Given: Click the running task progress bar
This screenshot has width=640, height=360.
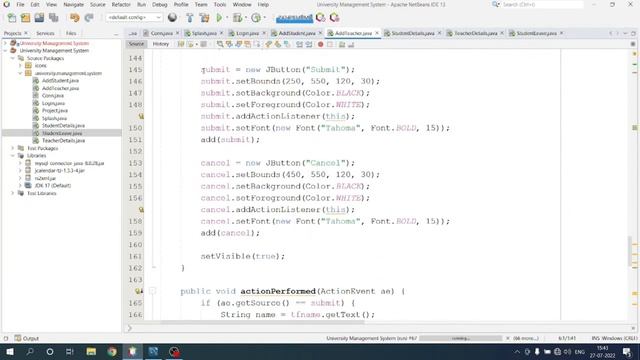Looking at the screenshot, I should (x=460, y=338).
